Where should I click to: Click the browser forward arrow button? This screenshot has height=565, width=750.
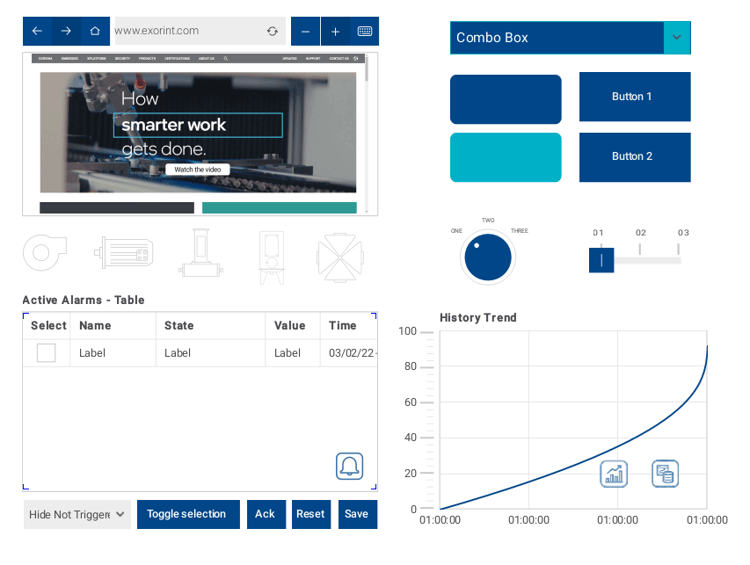point(66,31)
